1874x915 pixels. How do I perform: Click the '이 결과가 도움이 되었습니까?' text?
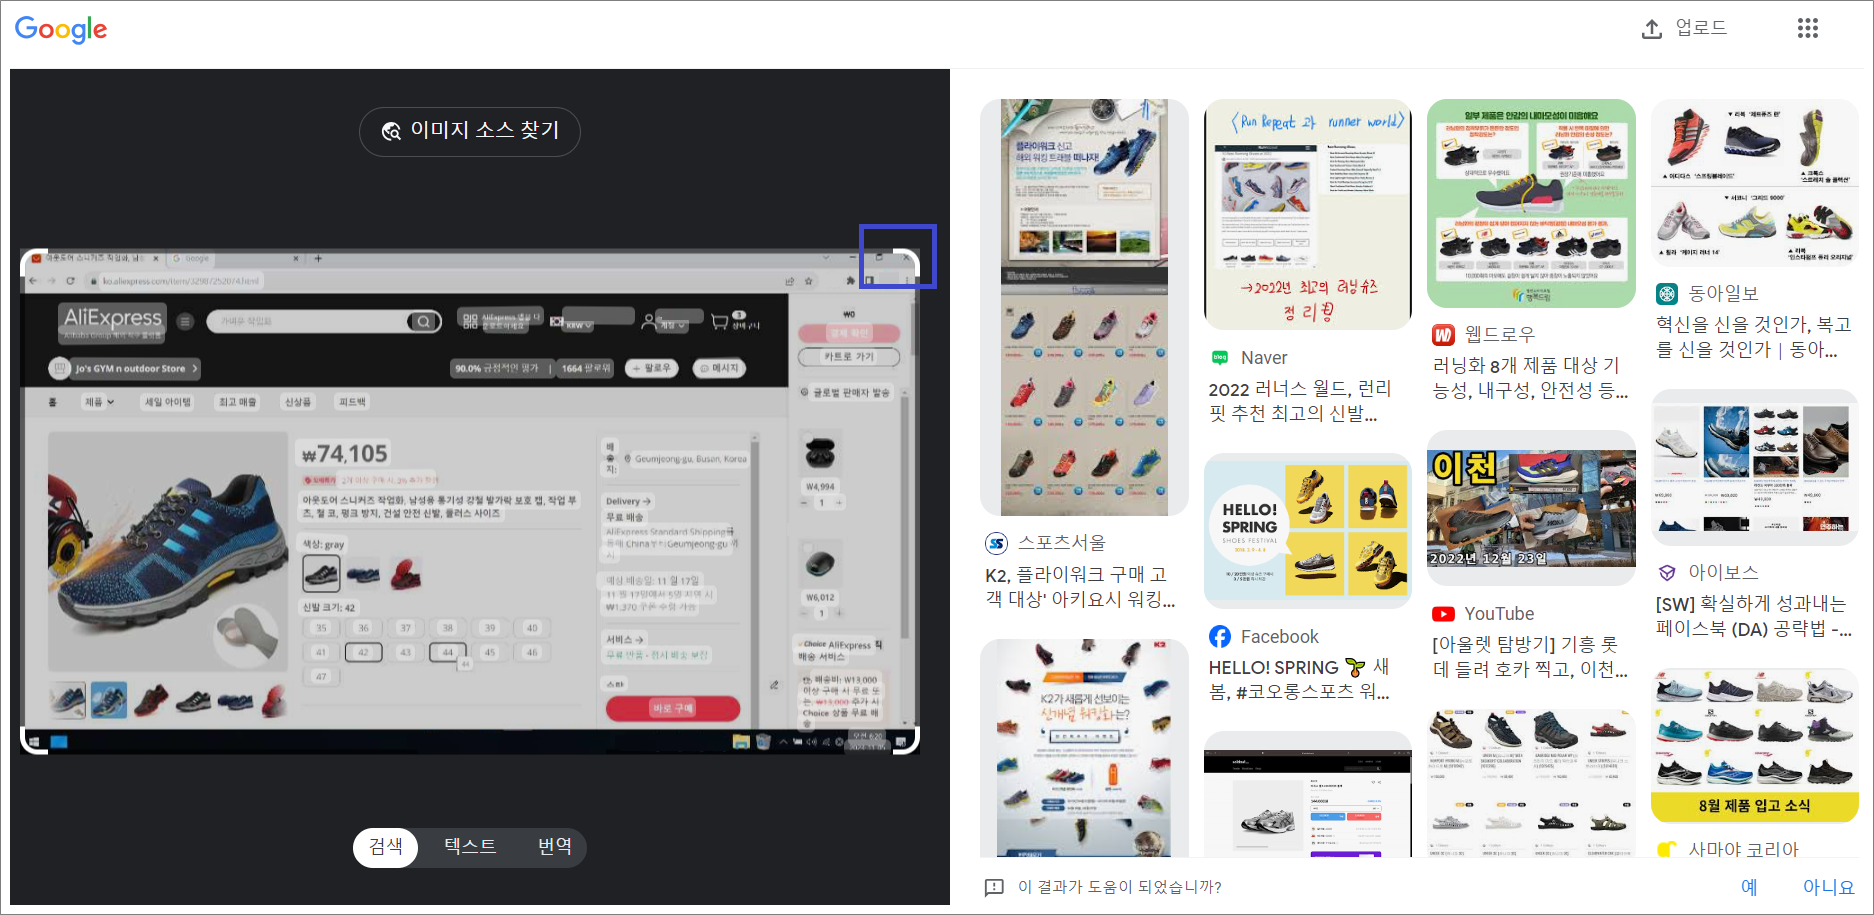click(x=1120, y=887)
